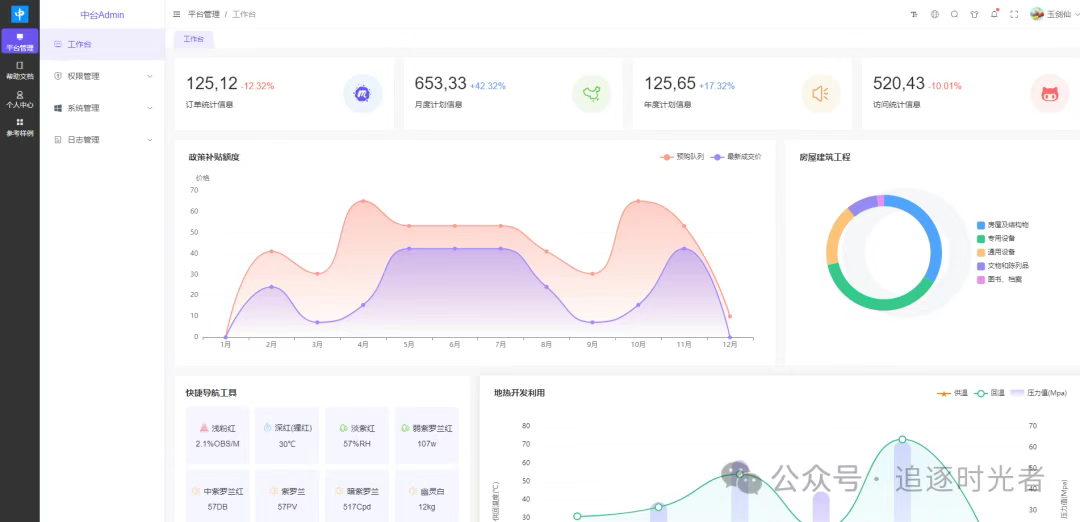Toggle the 图书、档案 donut legend item
This screenshot has height=522, width=1080.
999,279
